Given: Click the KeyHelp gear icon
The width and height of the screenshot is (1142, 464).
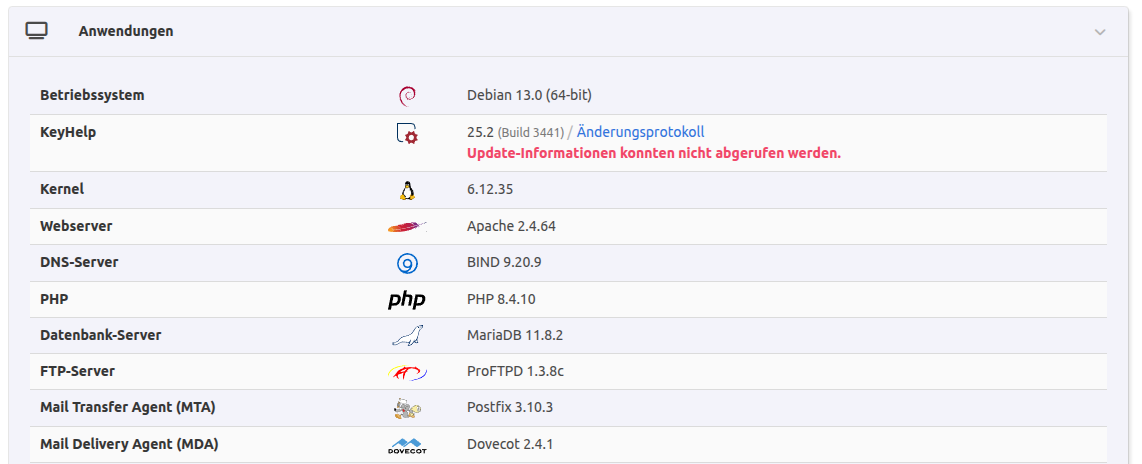Looking at the screenshot, I should pos(407,134).
